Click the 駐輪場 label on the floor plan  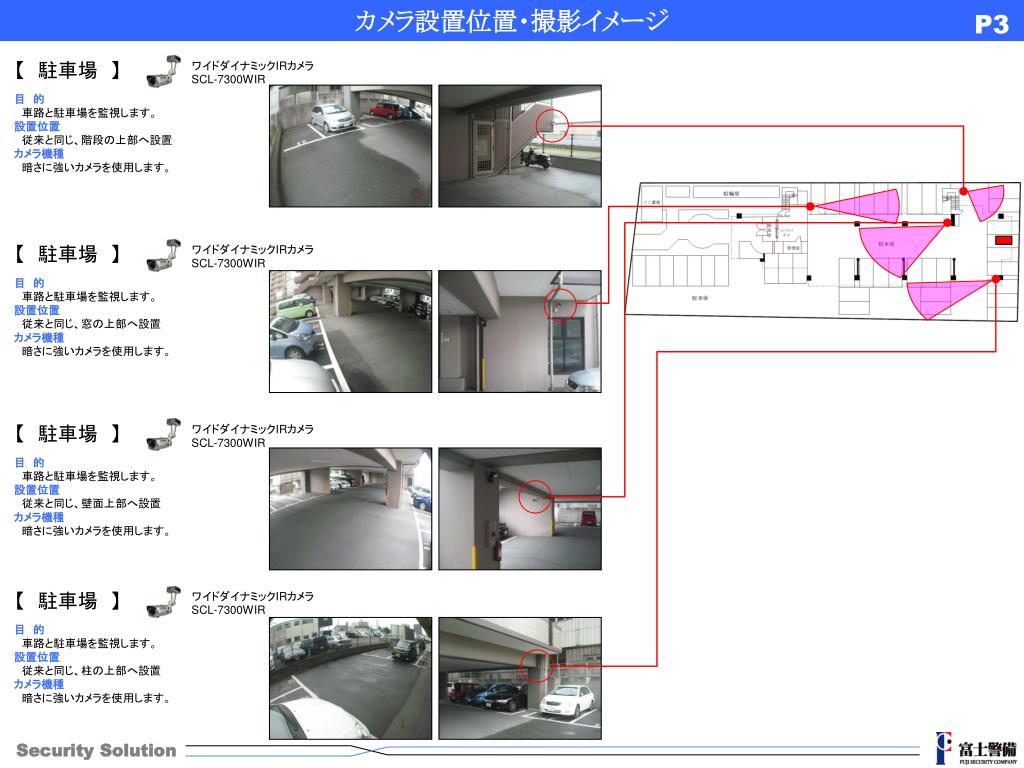[x=731, y=194]
